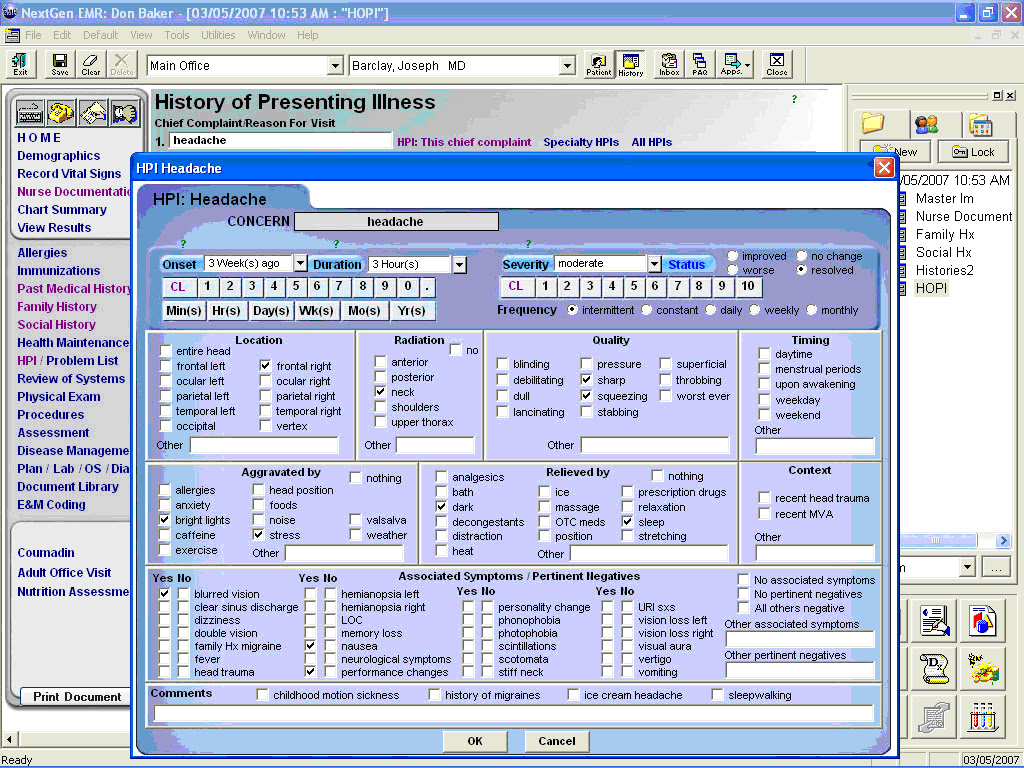The height and width of the screenshot is (768, 1024).
Task: Click the Cancel button in HPI dialog
Action: click(556, 741)
